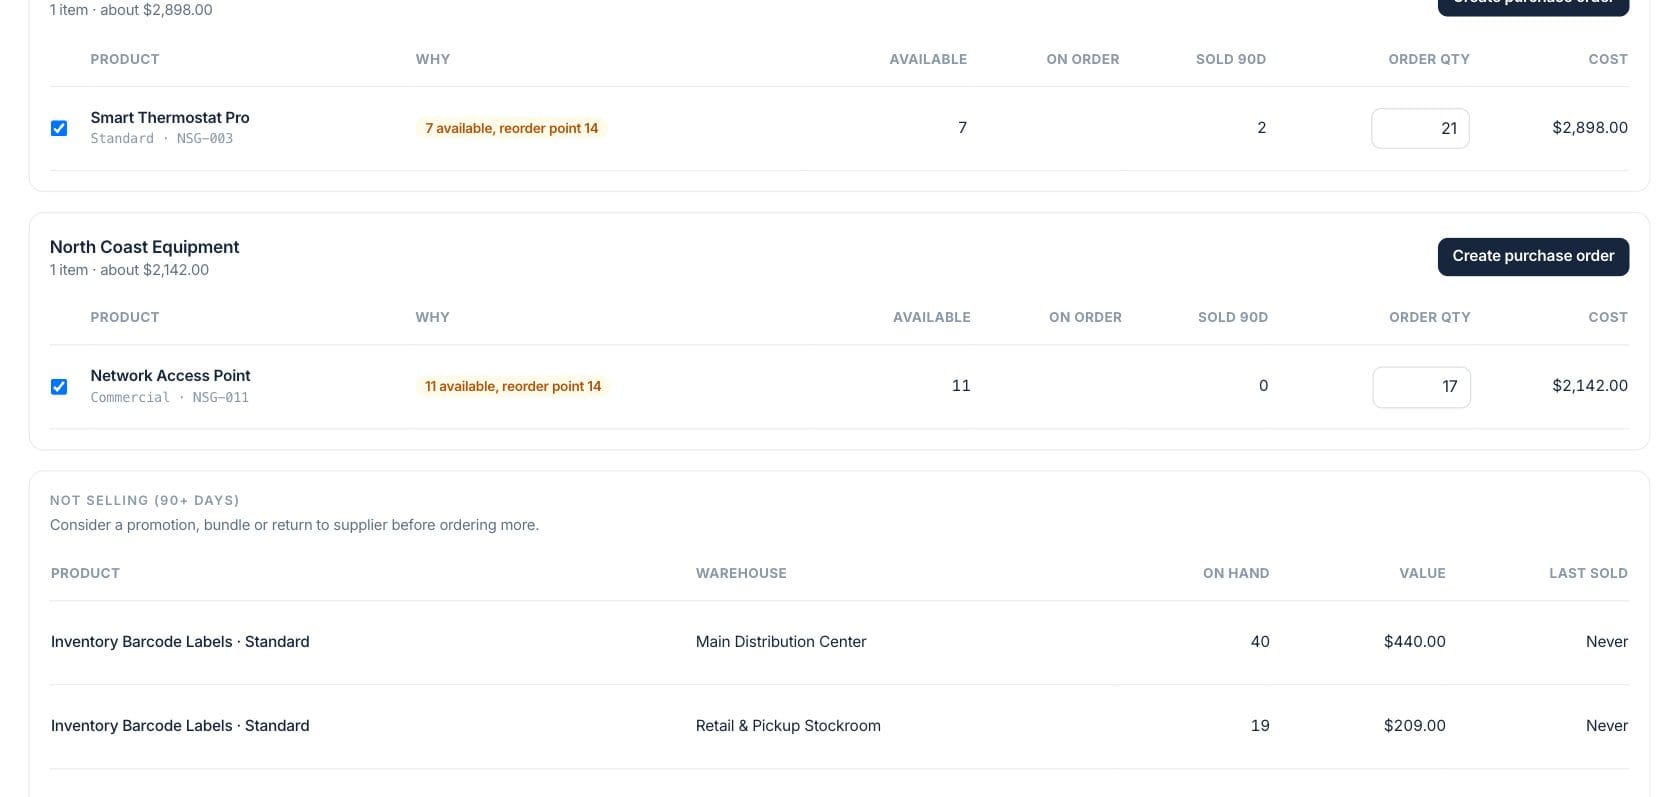1680x797 pixels.
Task: Click Never in the Main Distribution Center row
Action: tap(1606, 642)
